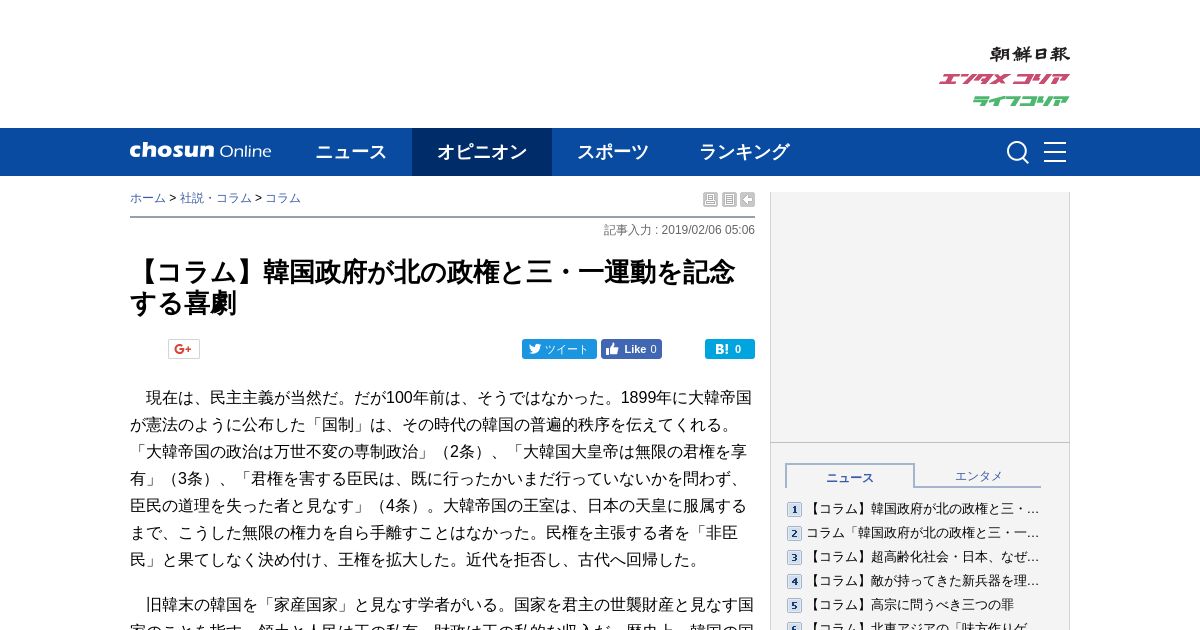Open the search magnifier icon
This screenshot has width=1200, height=630.
pos(1017,152)
